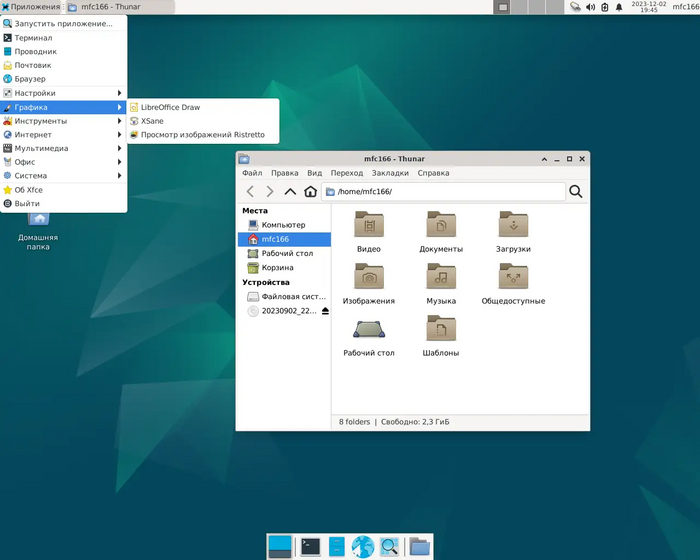Viewport: 700px width, 560px height.
Task: Open the Документы folder
Action: (x=441, y=232)
